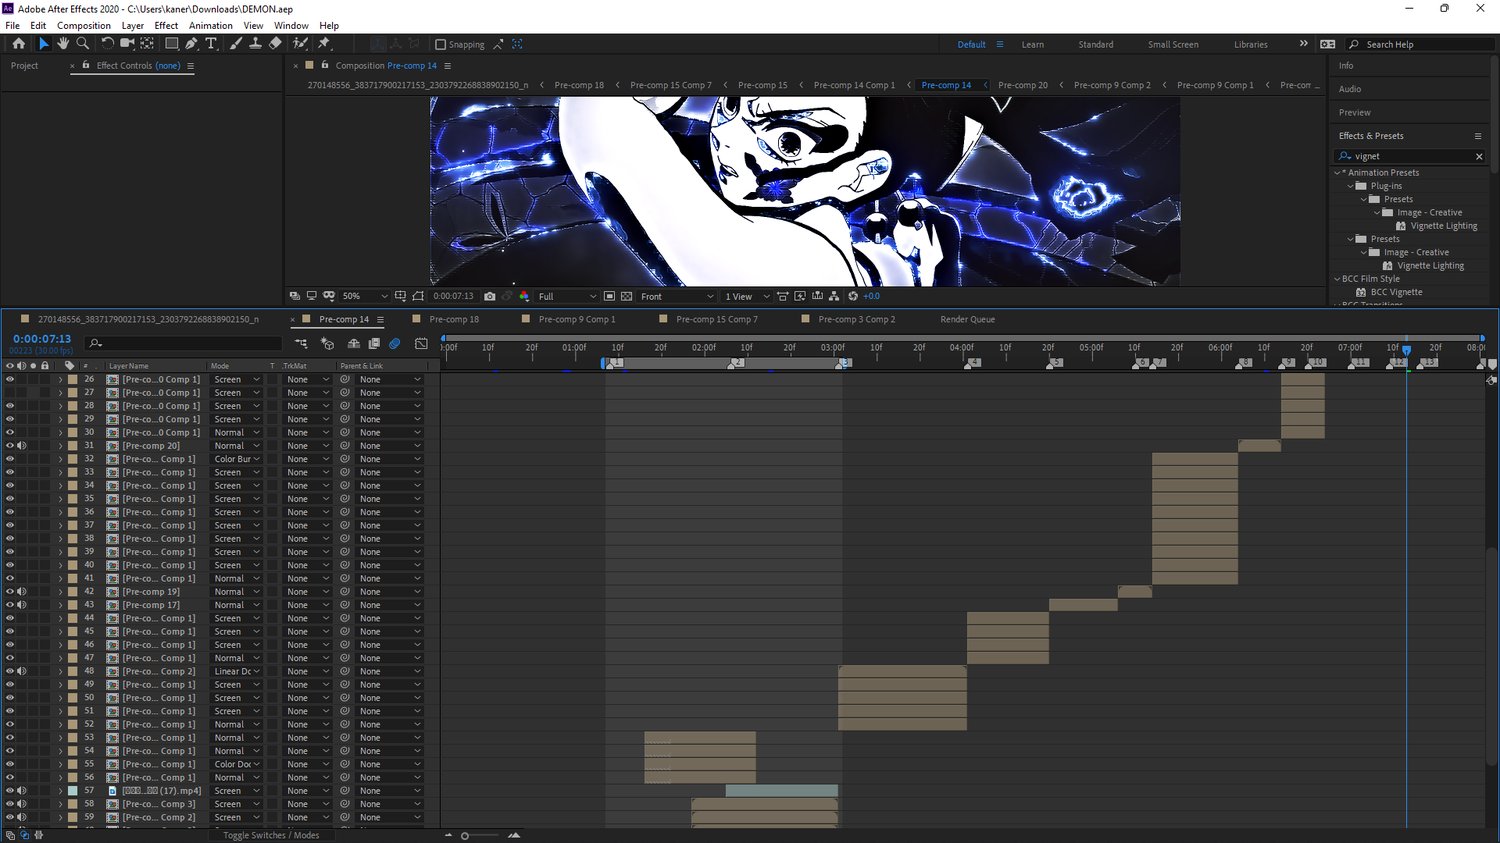Image resolution: width=1500 pixels, height=843 pixels.
Task: Toggle Frame Blending for the timeline
Action: 374,344
